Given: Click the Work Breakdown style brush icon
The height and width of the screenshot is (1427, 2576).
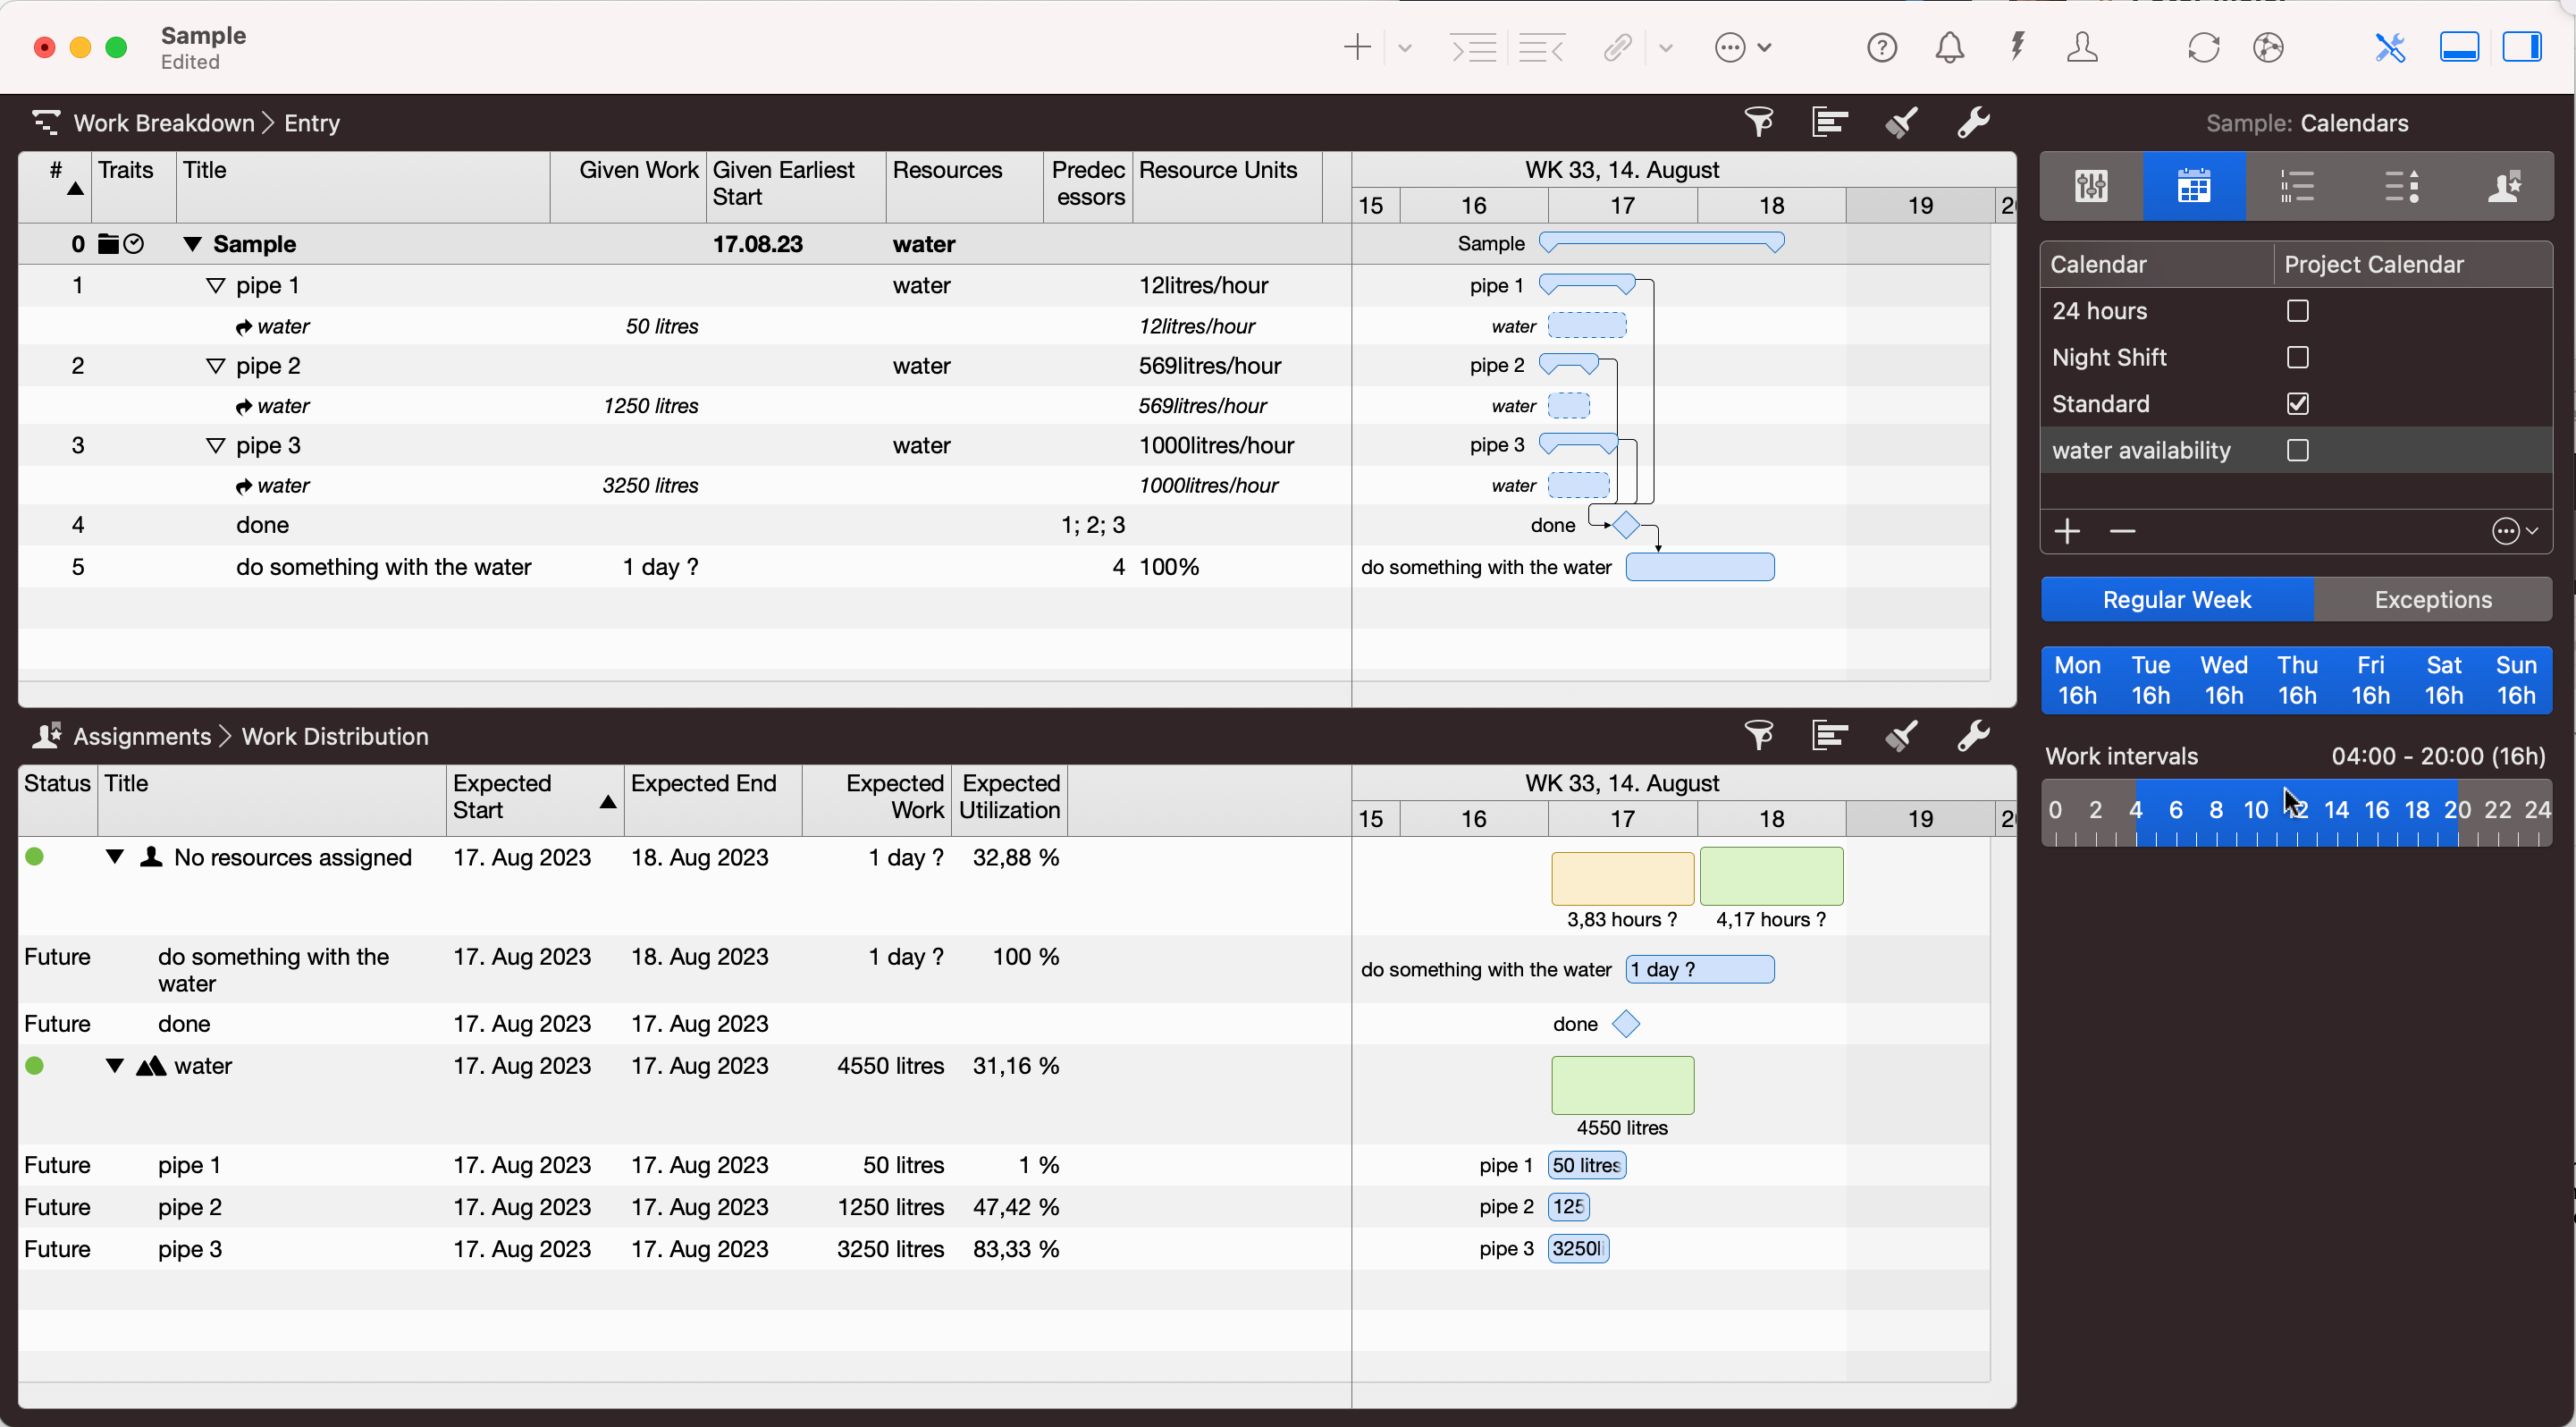Looking at the screenshot, I should (1901, 123).
